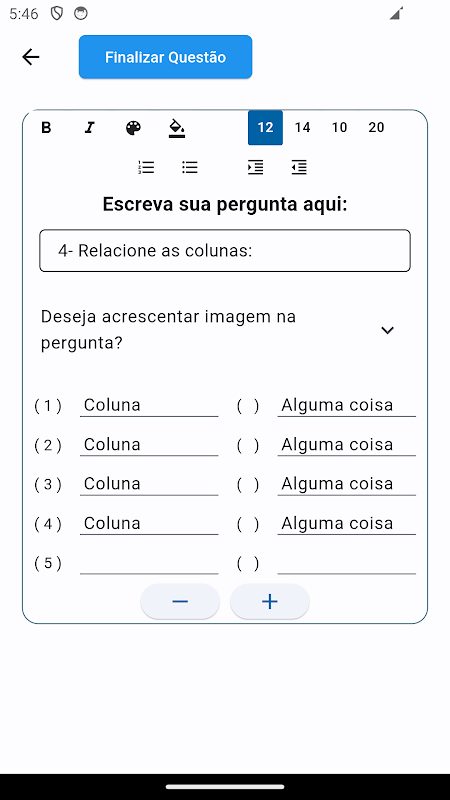450x800 pixels.
Task: Toggle bold text formatting
Action: (46, 128)
